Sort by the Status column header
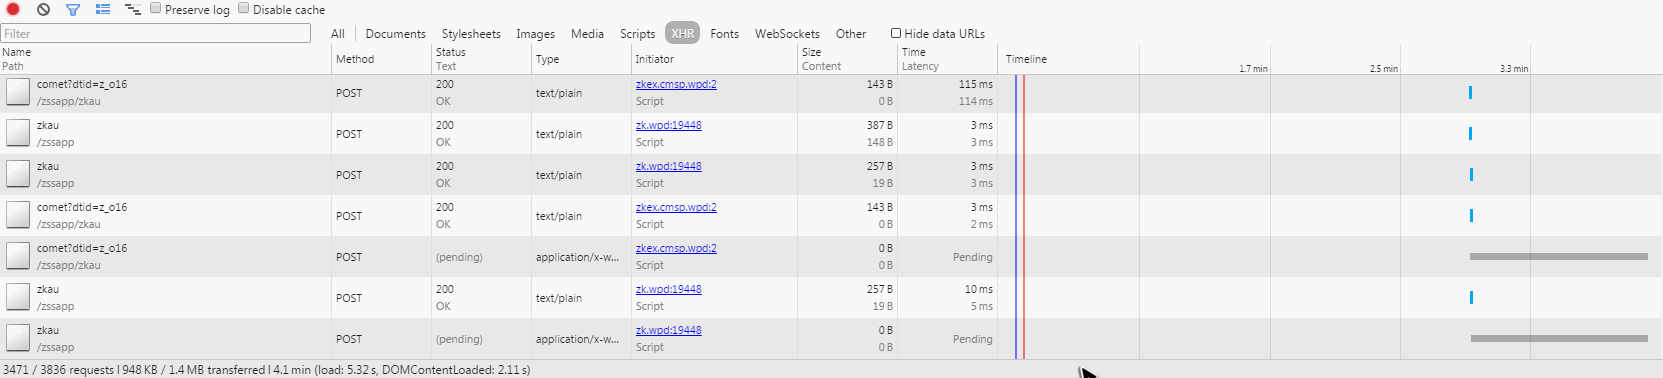This screenshot has height=378, width=1663. tap(482, 59)
